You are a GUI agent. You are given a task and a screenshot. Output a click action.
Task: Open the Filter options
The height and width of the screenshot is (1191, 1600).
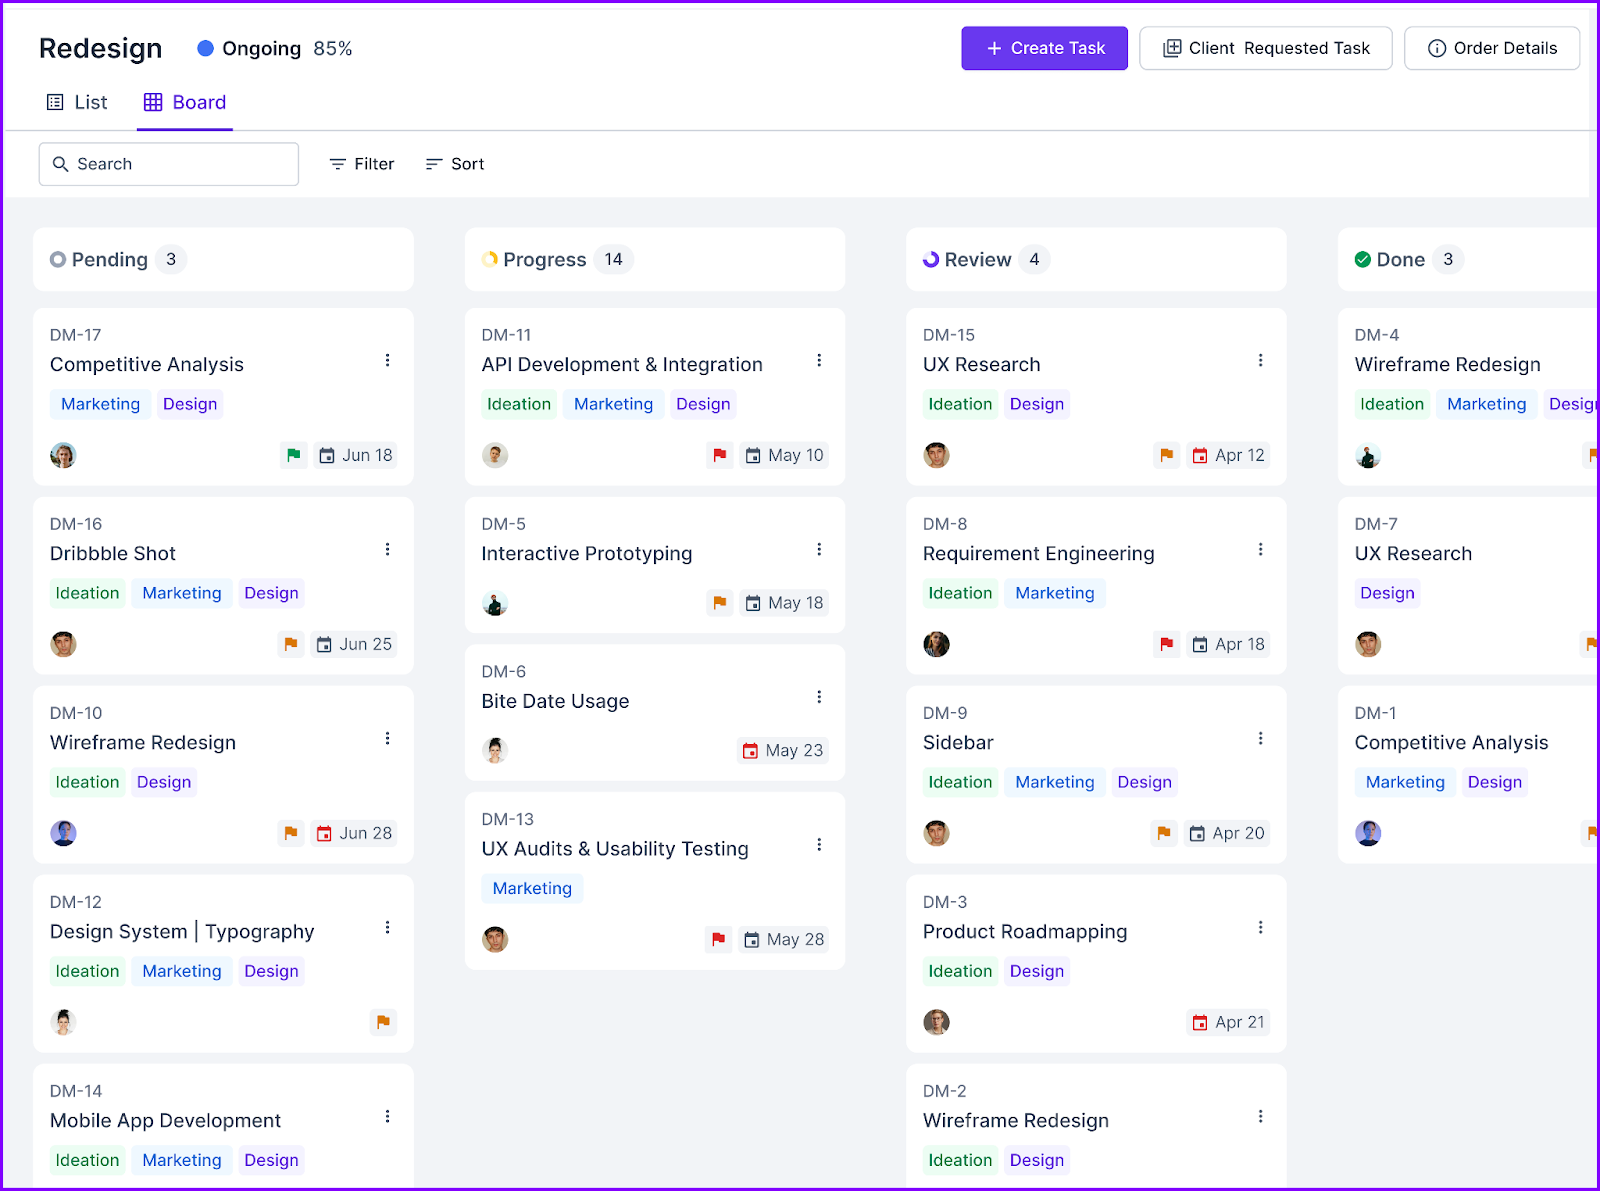pos(362,164)
